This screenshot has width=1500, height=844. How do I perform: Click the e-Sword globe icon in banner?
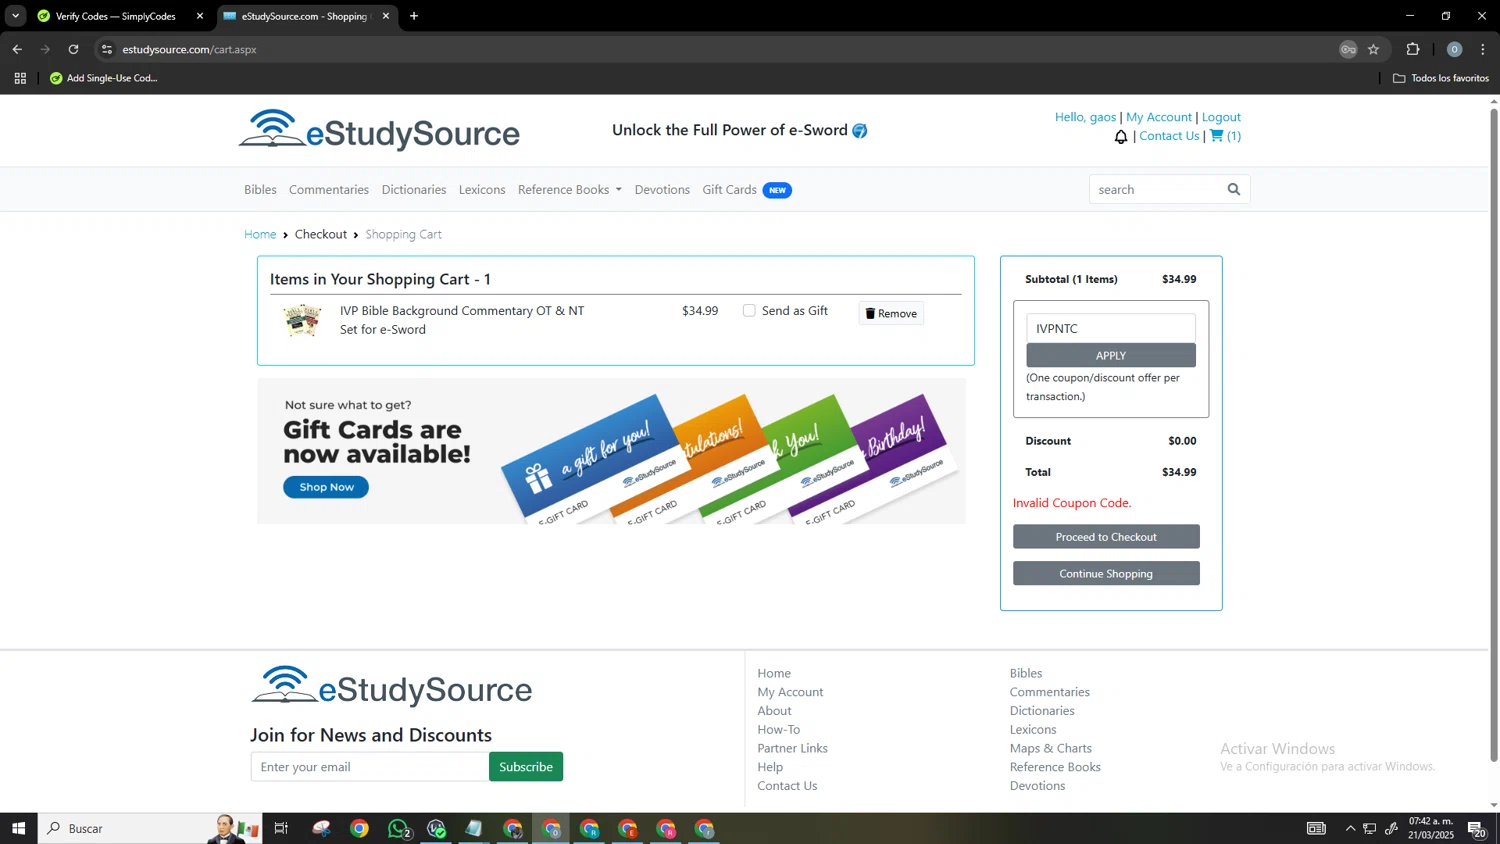860,131
